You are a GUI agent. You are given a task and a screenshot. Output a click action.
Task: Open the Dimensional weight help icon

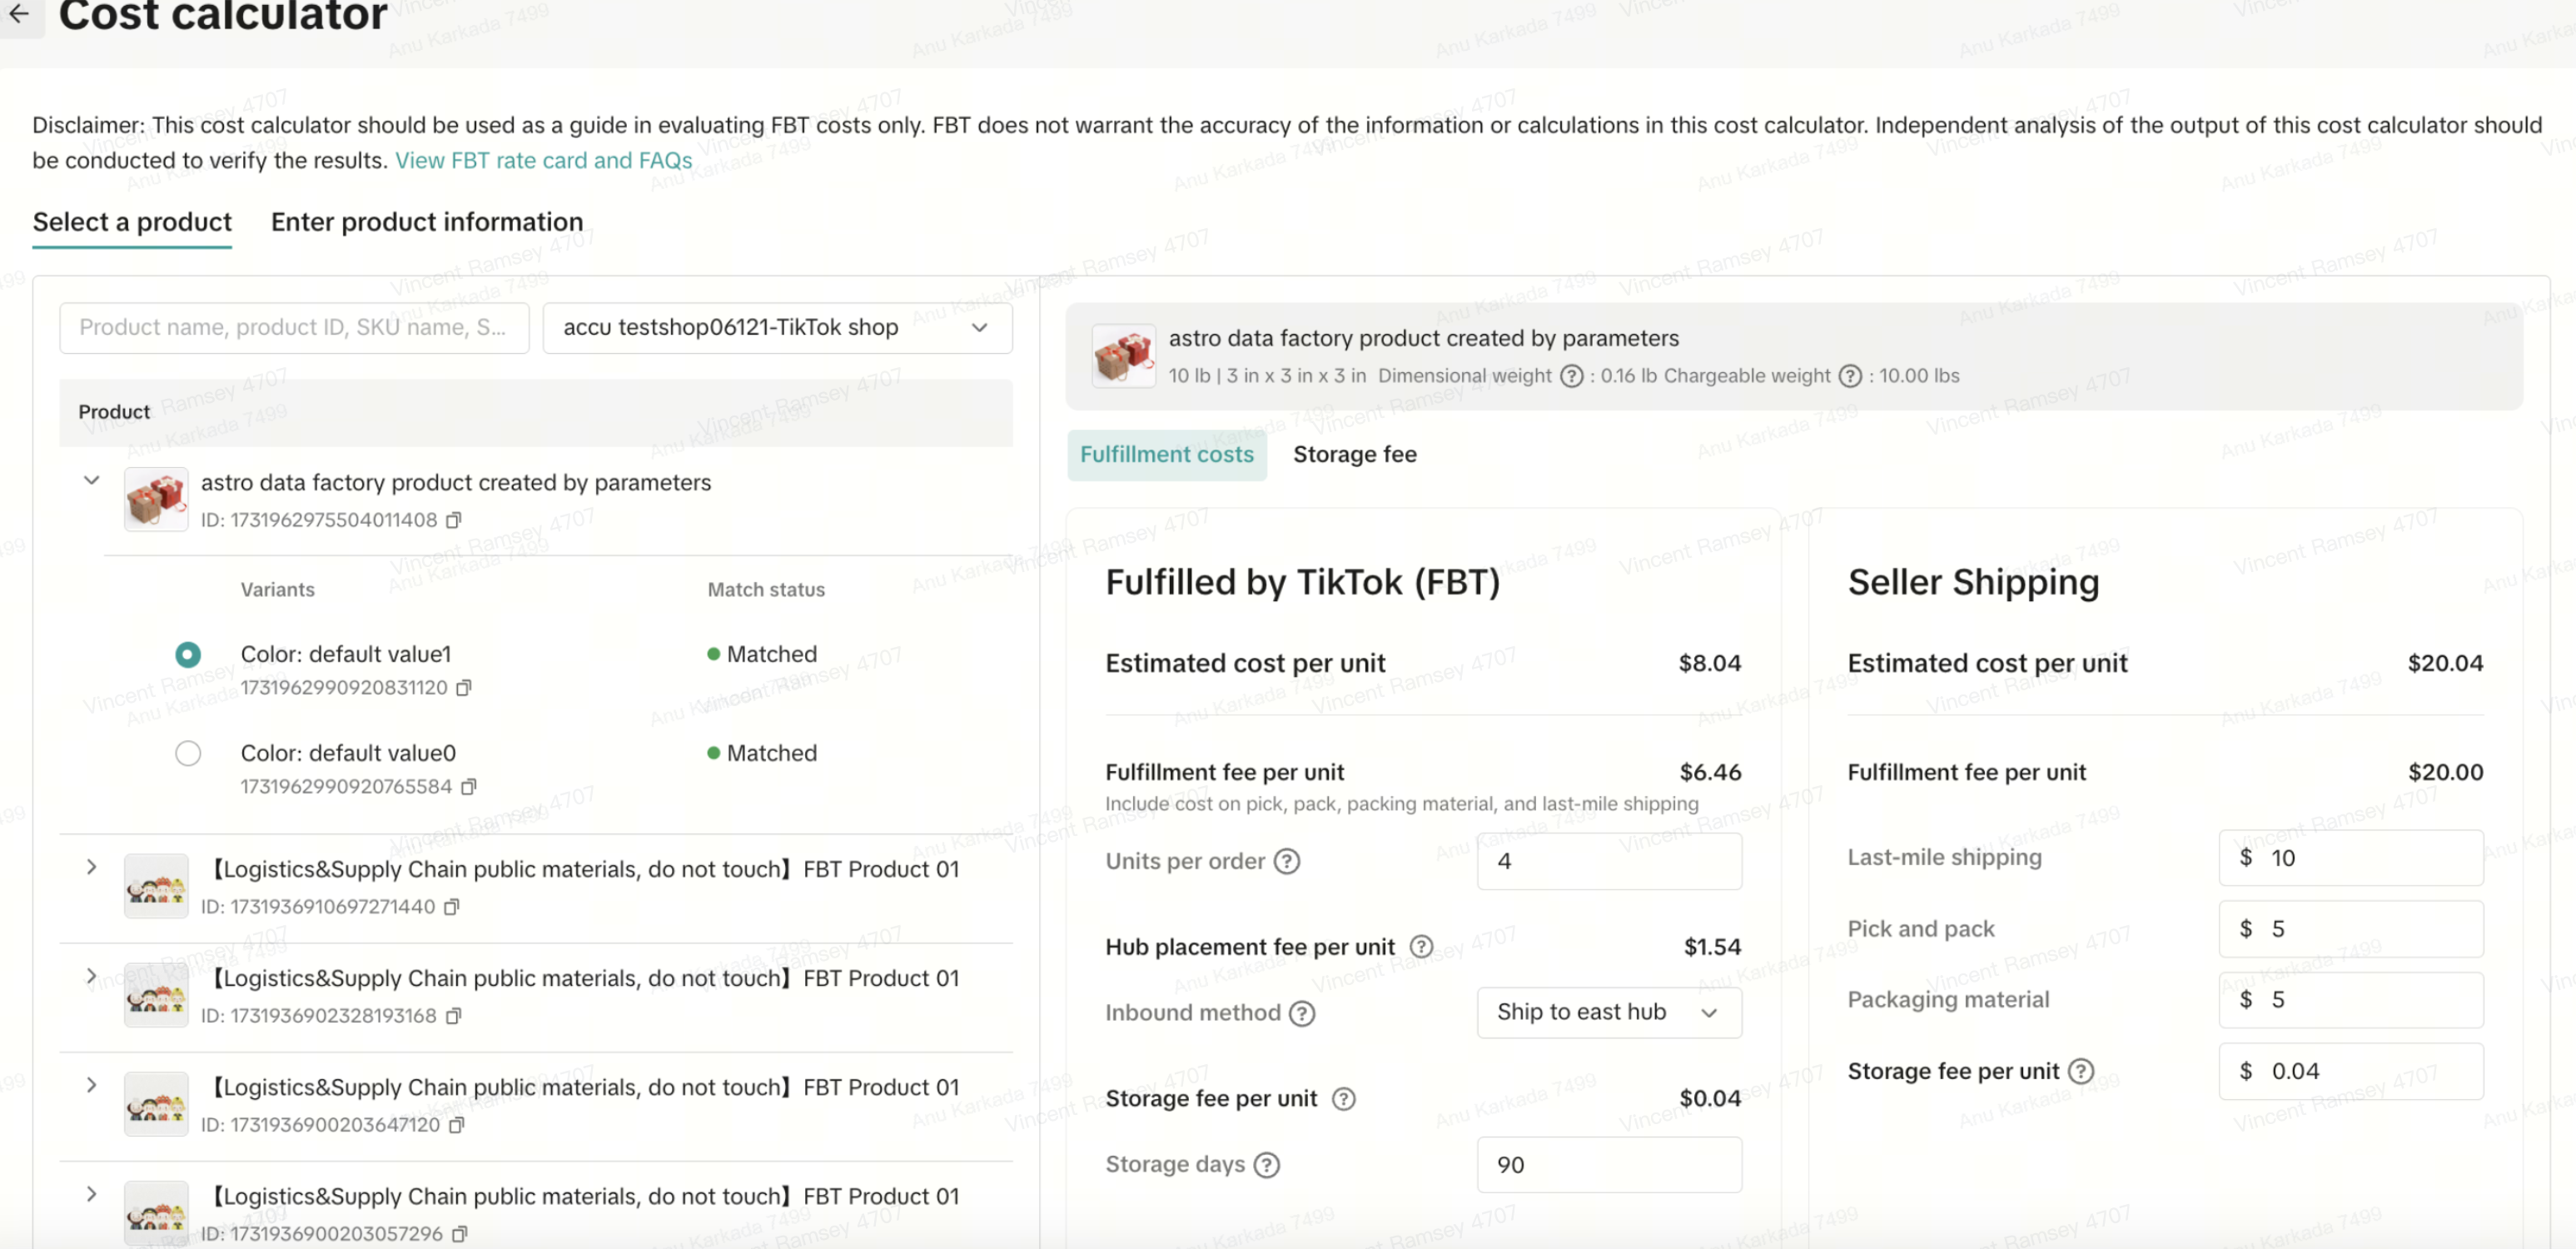coord(1571,376)
